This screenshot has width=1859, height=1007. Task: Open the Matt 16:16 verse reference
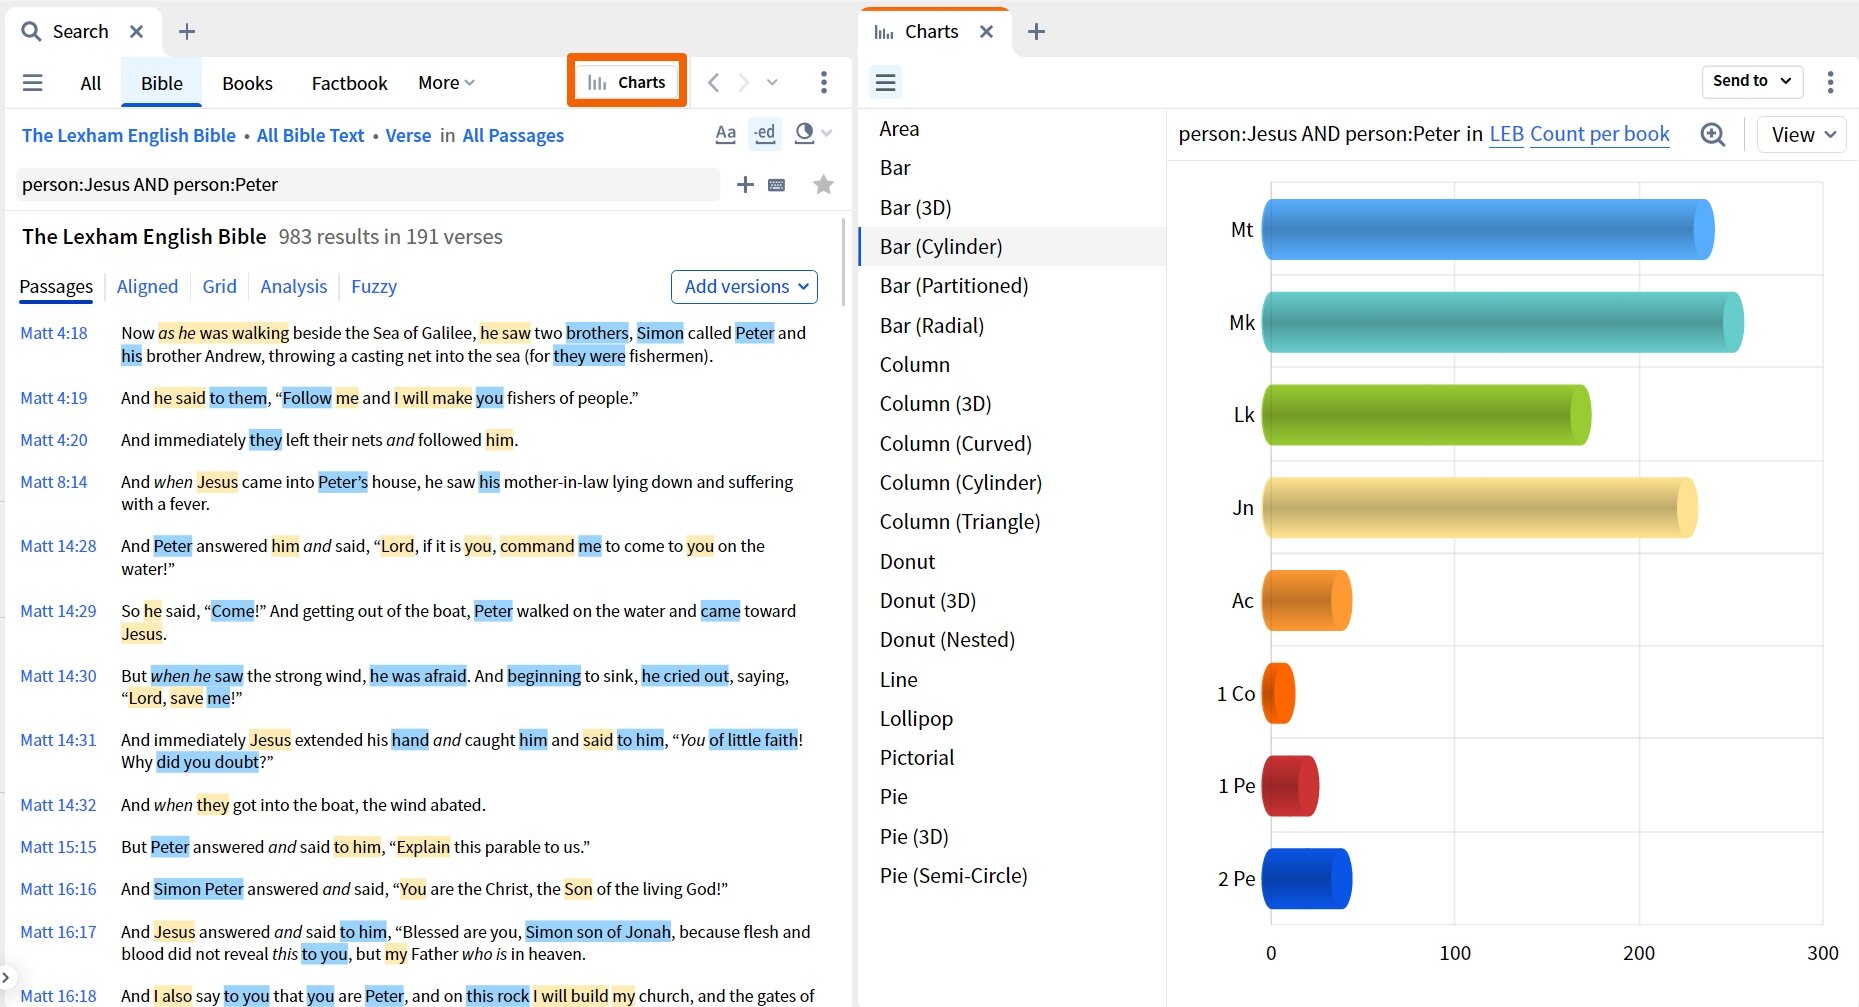[58, 889]
